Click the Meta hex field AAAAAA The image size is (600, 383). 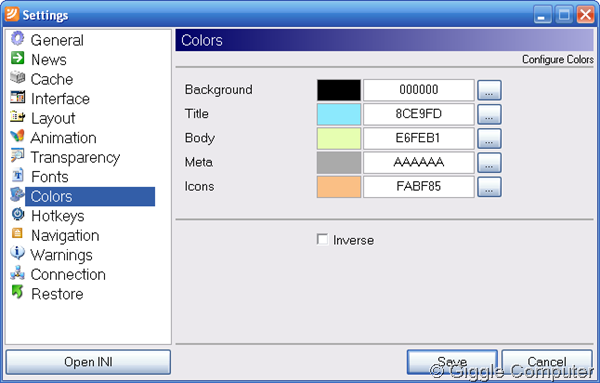419,163
